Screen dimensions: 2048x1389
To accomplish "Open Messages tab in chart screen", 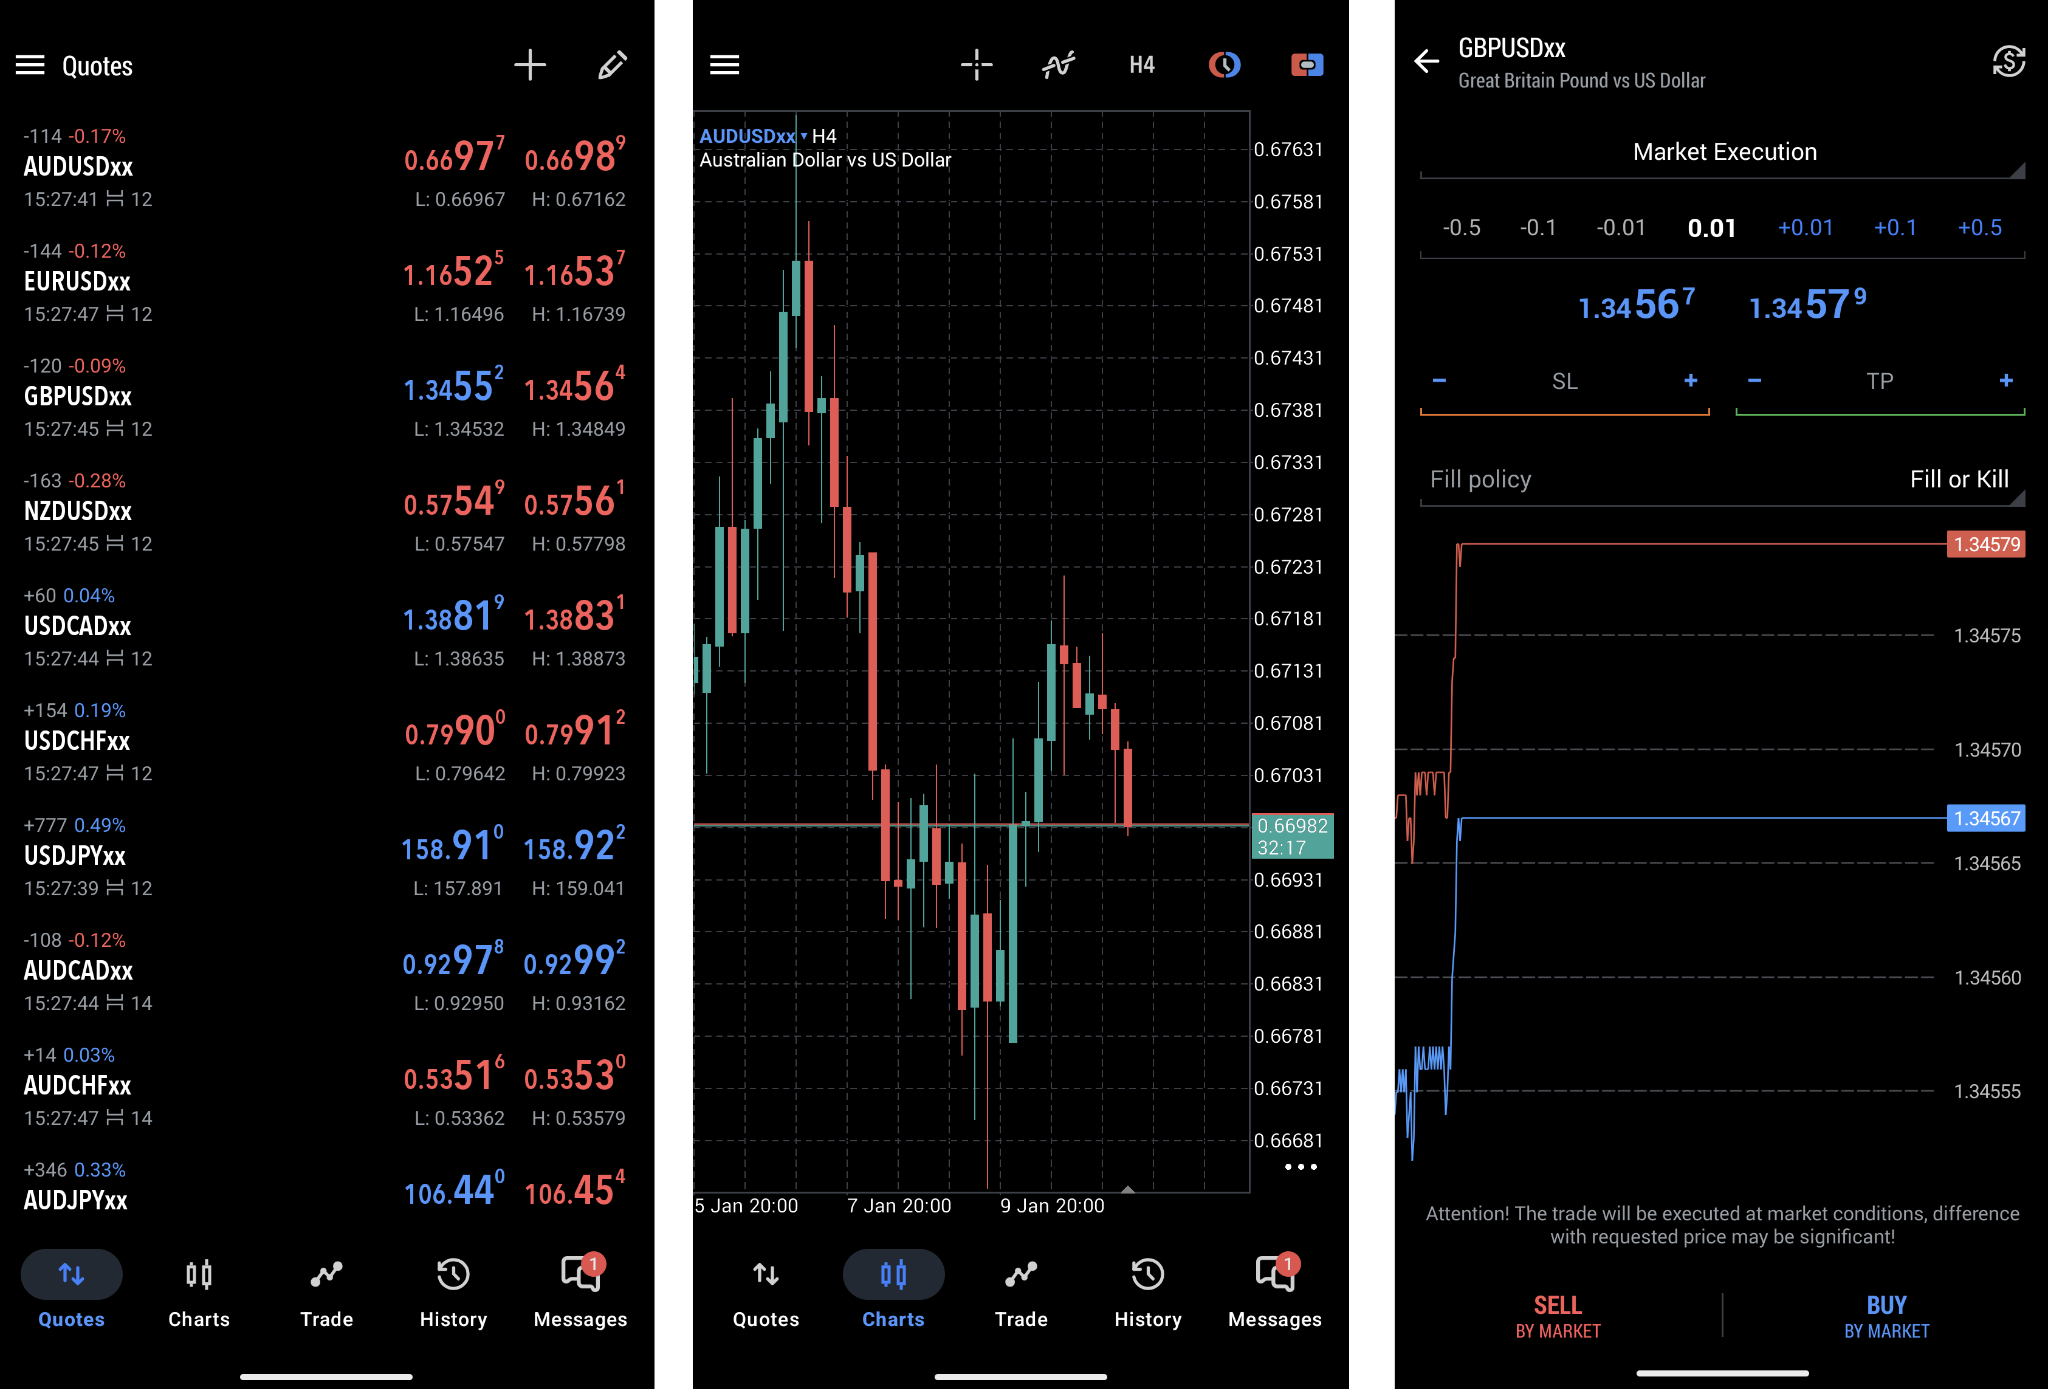I will (1275, 1290).
